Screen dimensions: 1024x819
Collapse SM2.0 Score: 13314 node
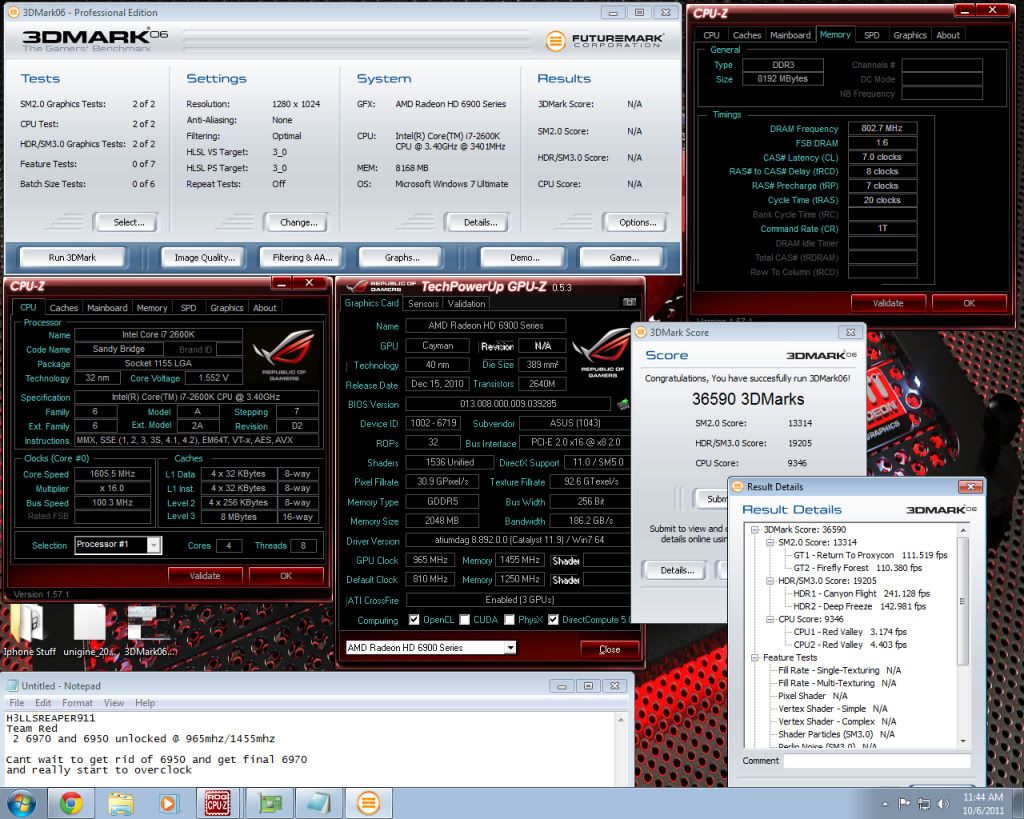point(770,542)
